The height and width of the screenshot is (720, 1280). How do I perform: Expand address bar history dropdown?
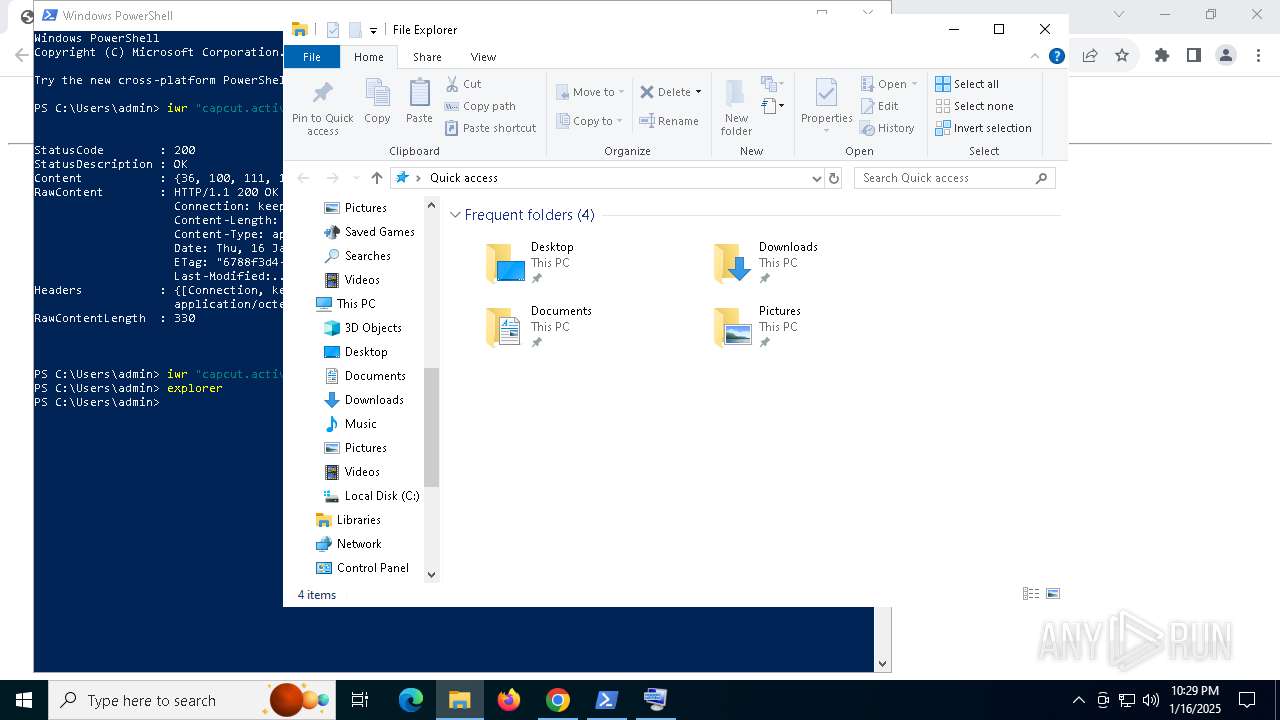(x=817, y=178)
